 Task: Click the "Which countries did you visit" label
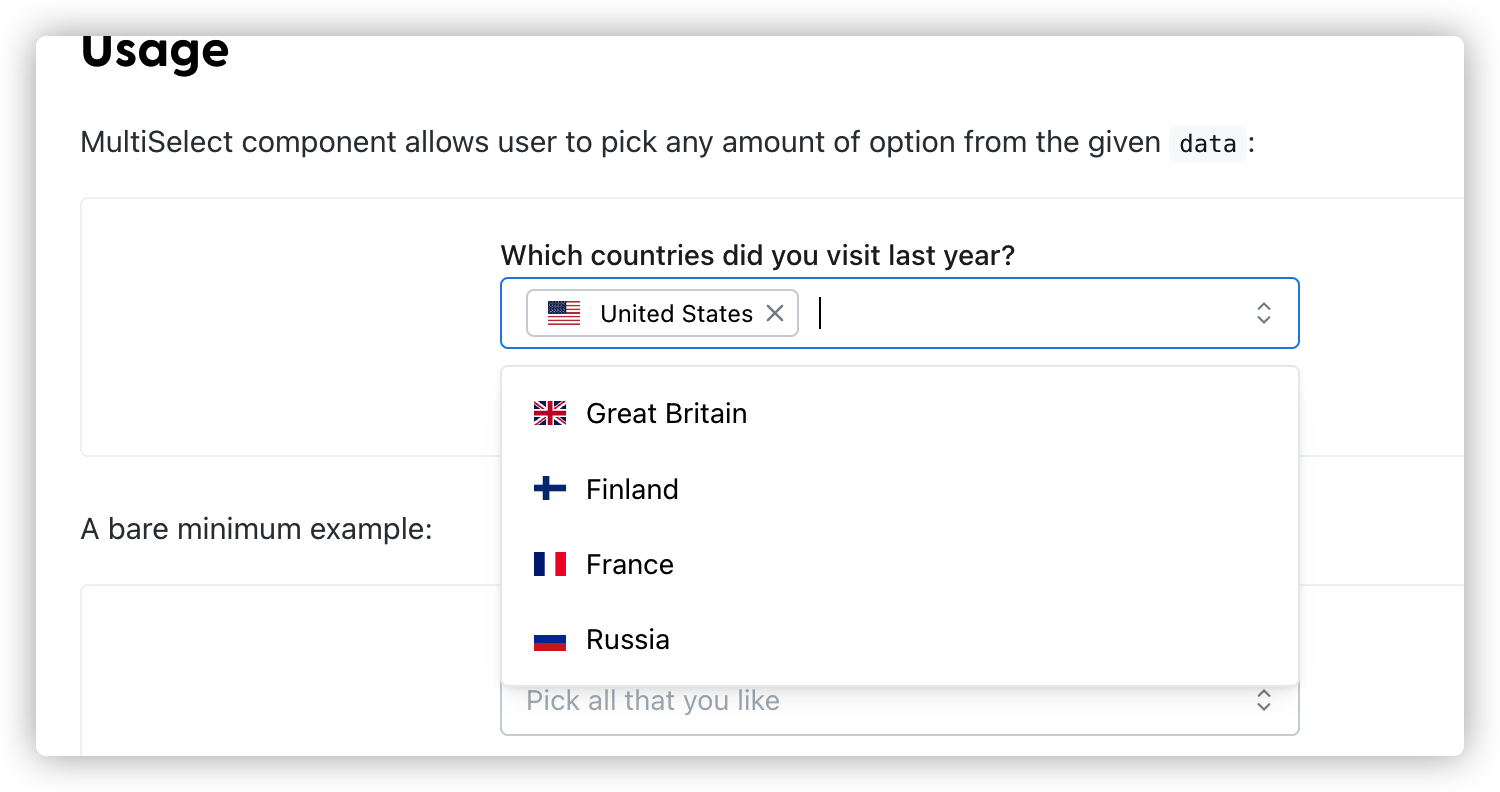point(757,256)
